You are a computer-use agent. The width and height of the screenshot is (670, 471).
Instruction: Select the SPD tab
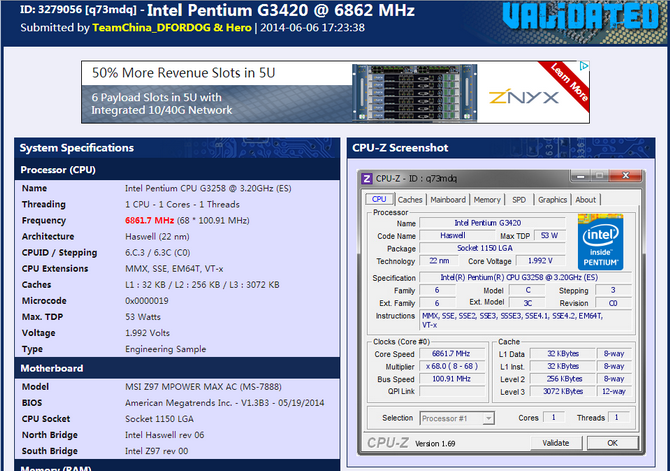pyautogui.click(x=519, y=199)
